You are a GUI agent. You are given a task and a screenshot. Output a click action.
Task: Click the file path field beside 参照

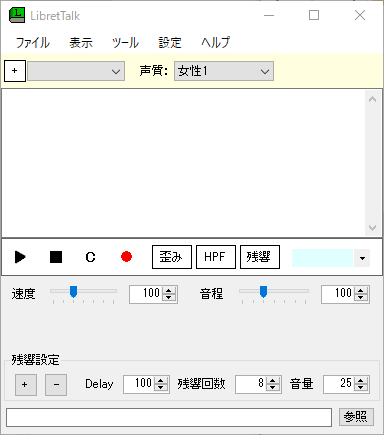click(169, 417)
